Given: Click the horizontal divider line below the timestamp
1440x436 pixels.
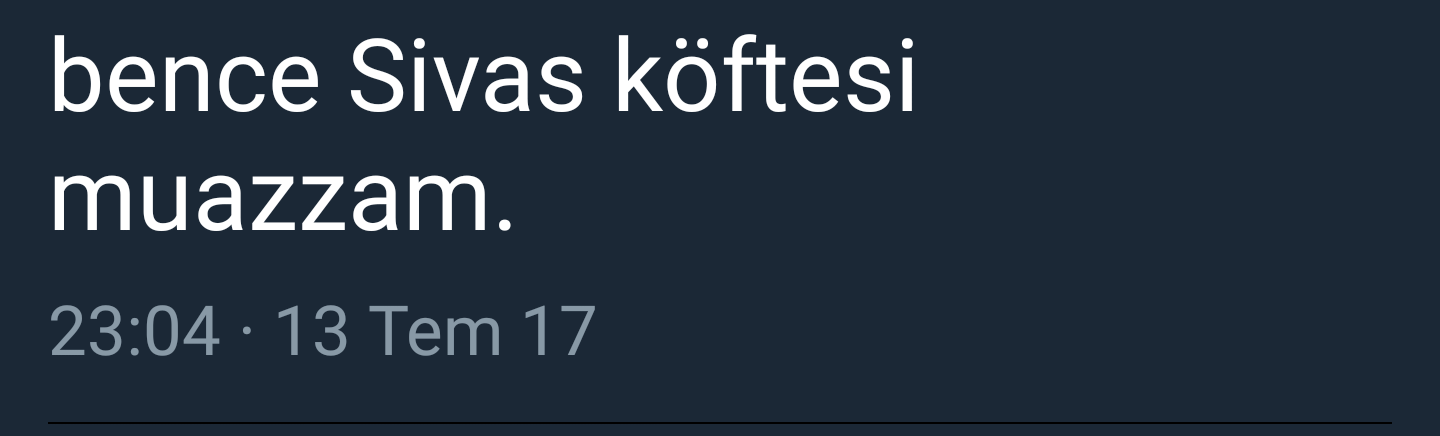Looking at the screenshot, I should 720,423.
